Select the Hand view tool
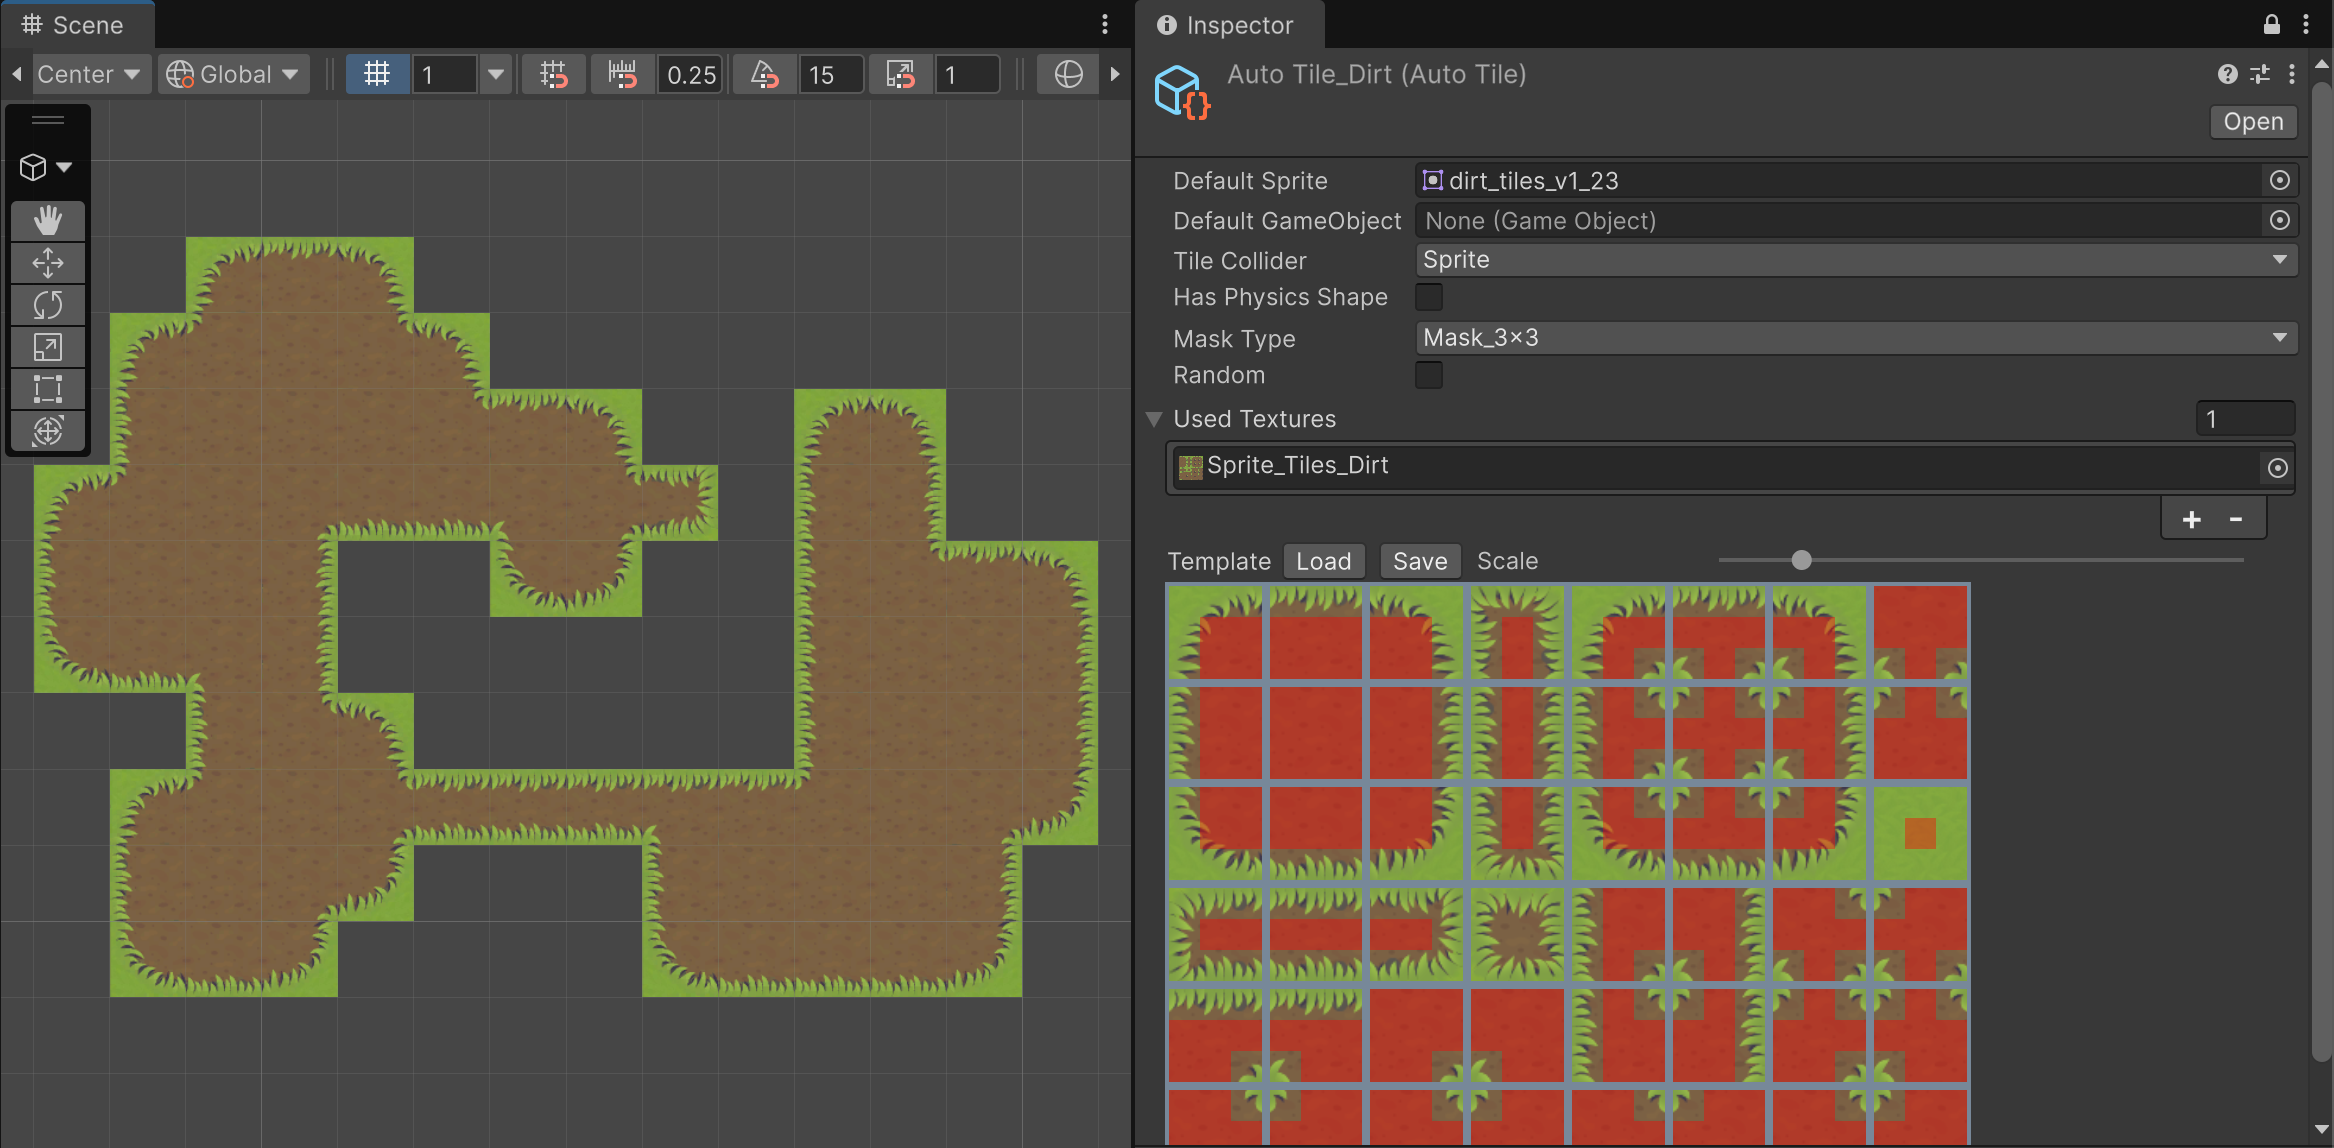This screenshot has height=1148, width=2334. [x=47, y=220]
